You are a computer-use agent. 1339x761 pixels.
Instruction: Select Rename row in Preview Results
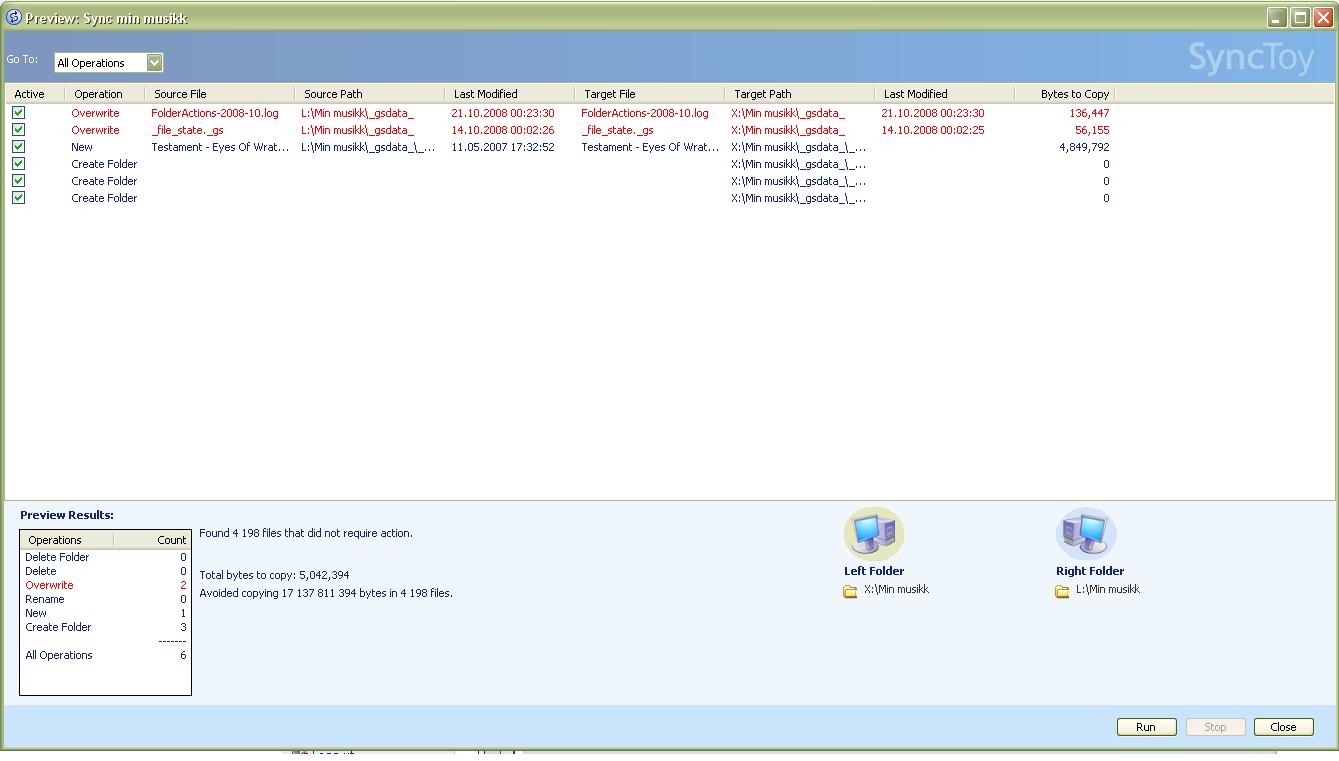click(x=105, y=599)
